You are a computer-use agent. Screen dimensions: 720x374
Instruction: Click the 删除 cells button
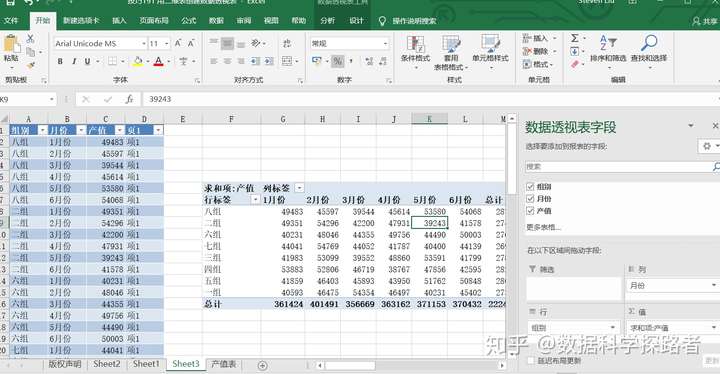pyautogui.click(x=540, y=51)
